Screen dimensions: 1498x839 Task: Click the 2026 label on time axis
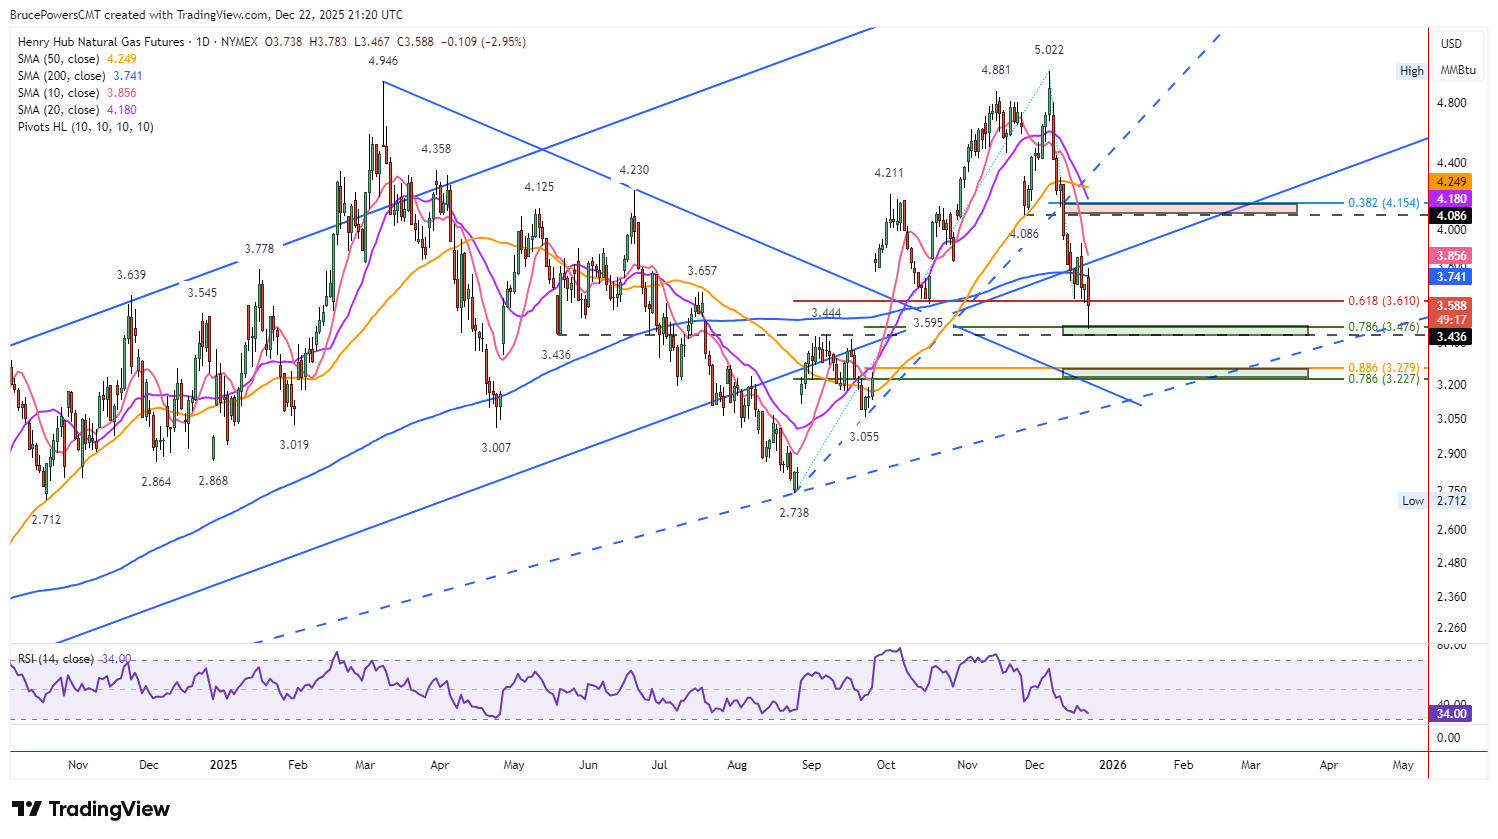1112,765
